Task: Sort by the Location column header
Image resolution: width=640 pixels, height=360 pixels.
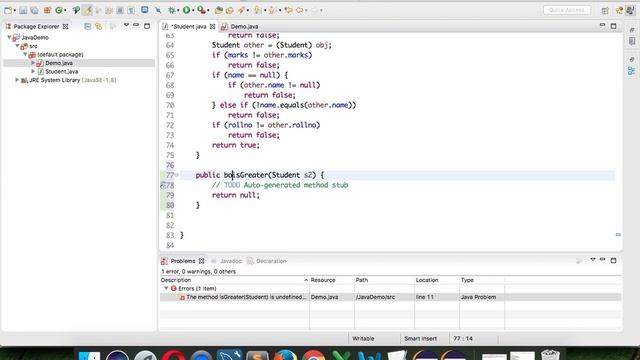Action: pos(437,280)
